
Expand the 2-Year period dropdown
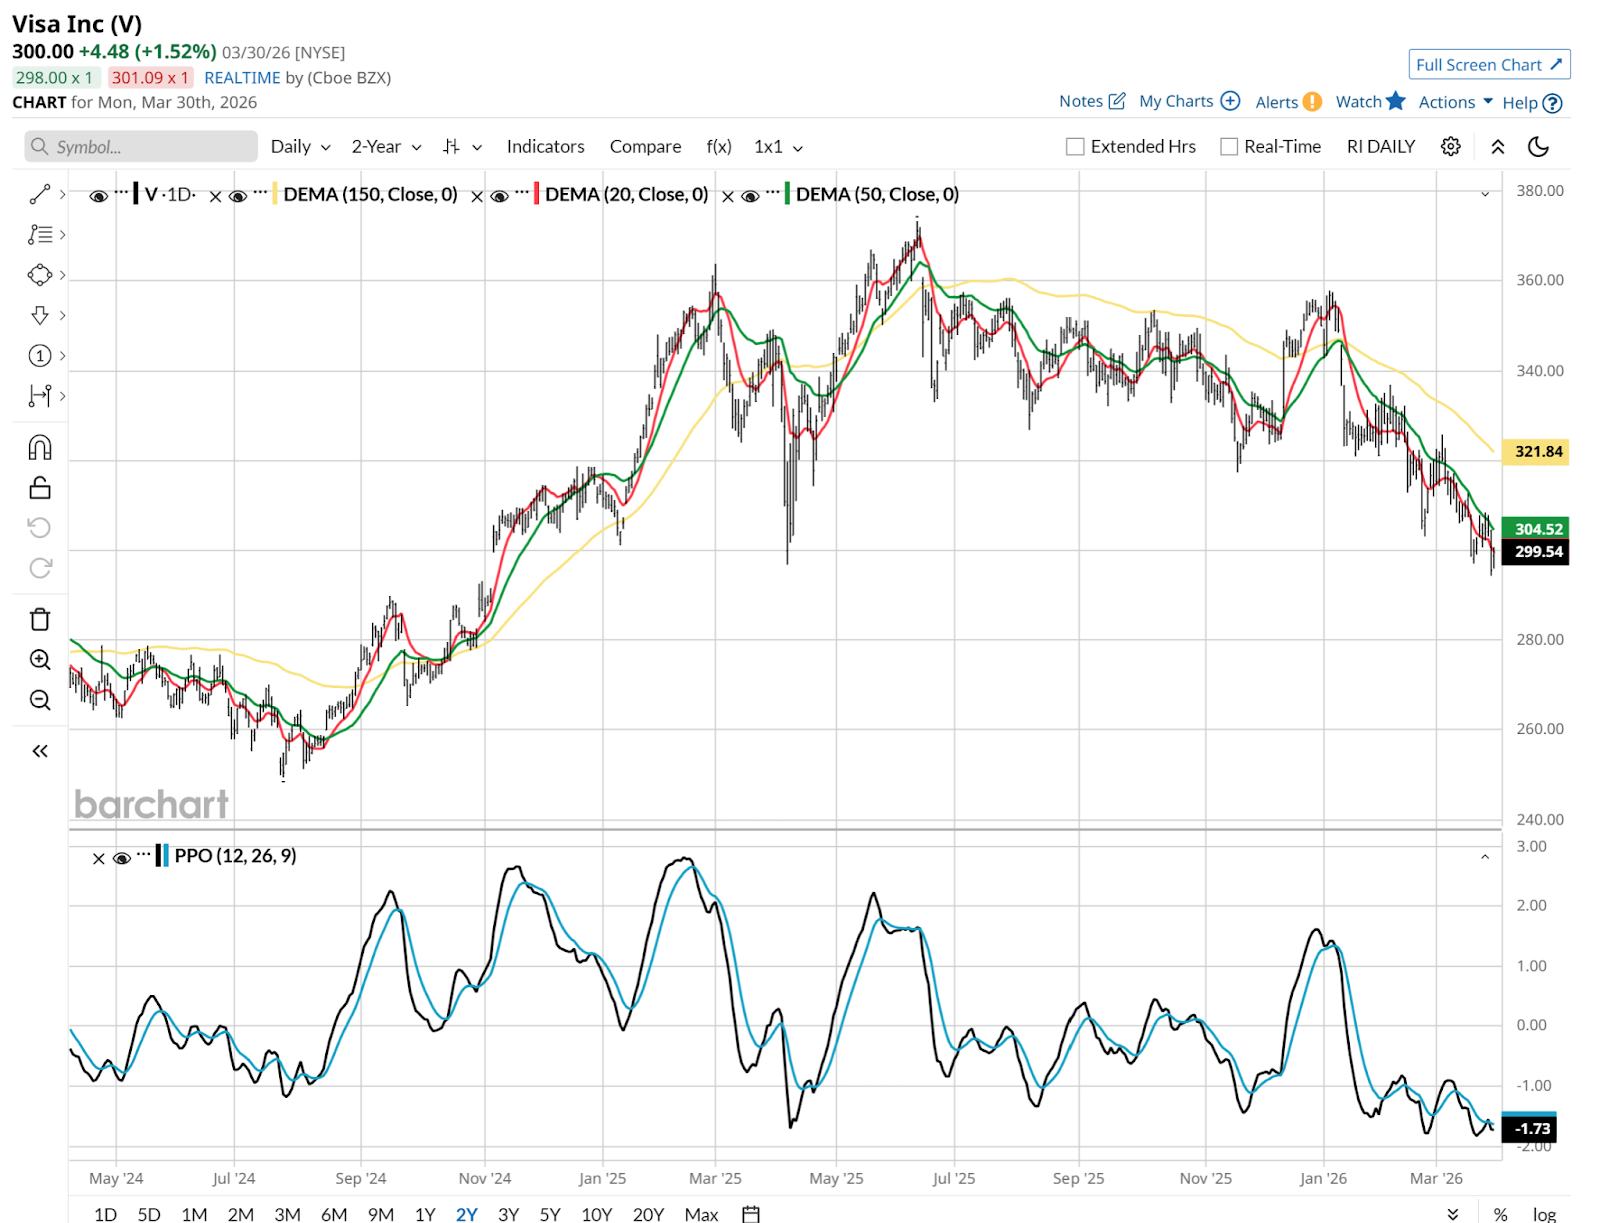(x=386, y=147)
